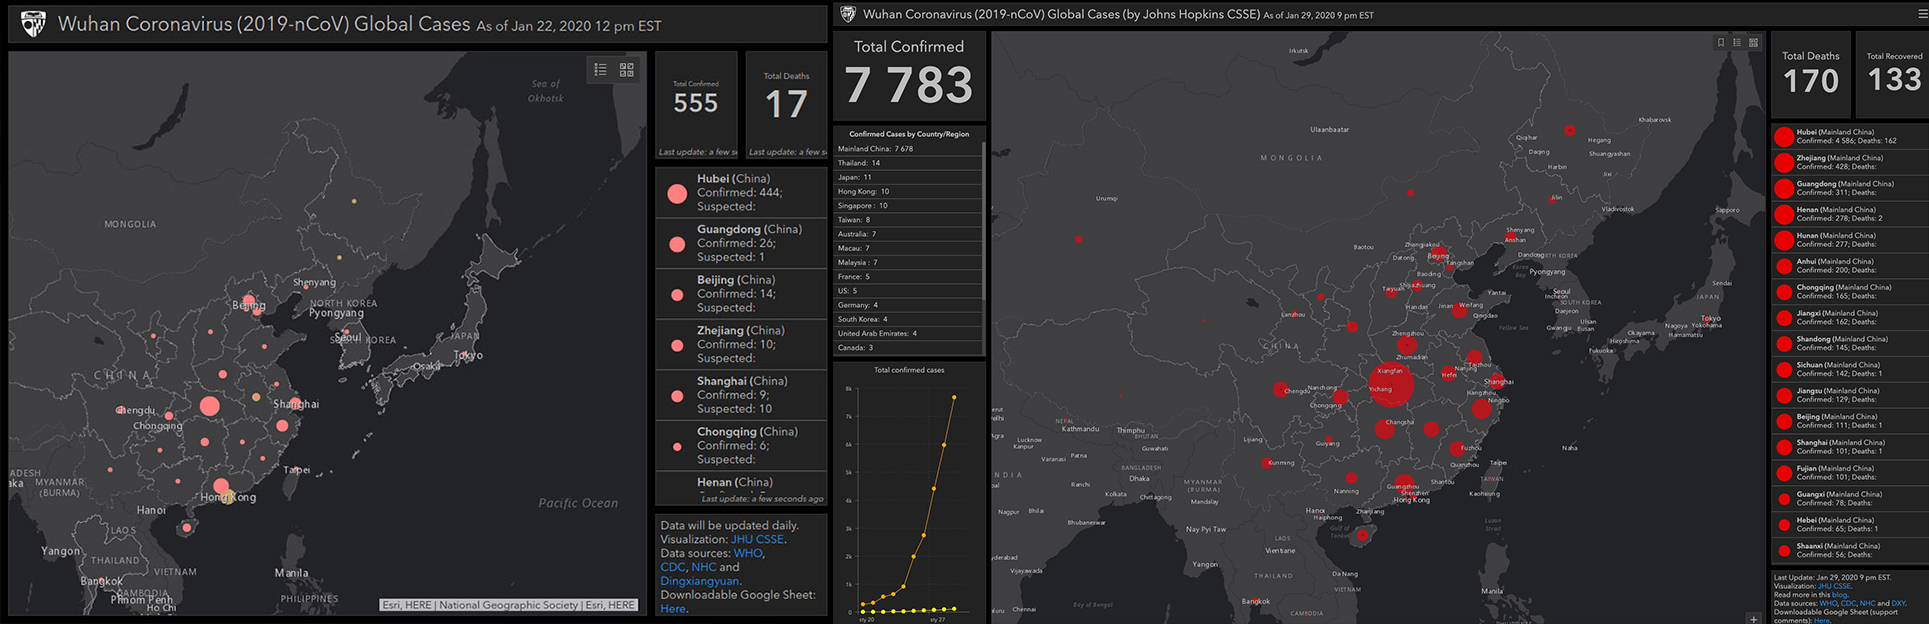Click the WHO link in left panel
This screenshot has height=624, width=1929.
coord(747,553)
